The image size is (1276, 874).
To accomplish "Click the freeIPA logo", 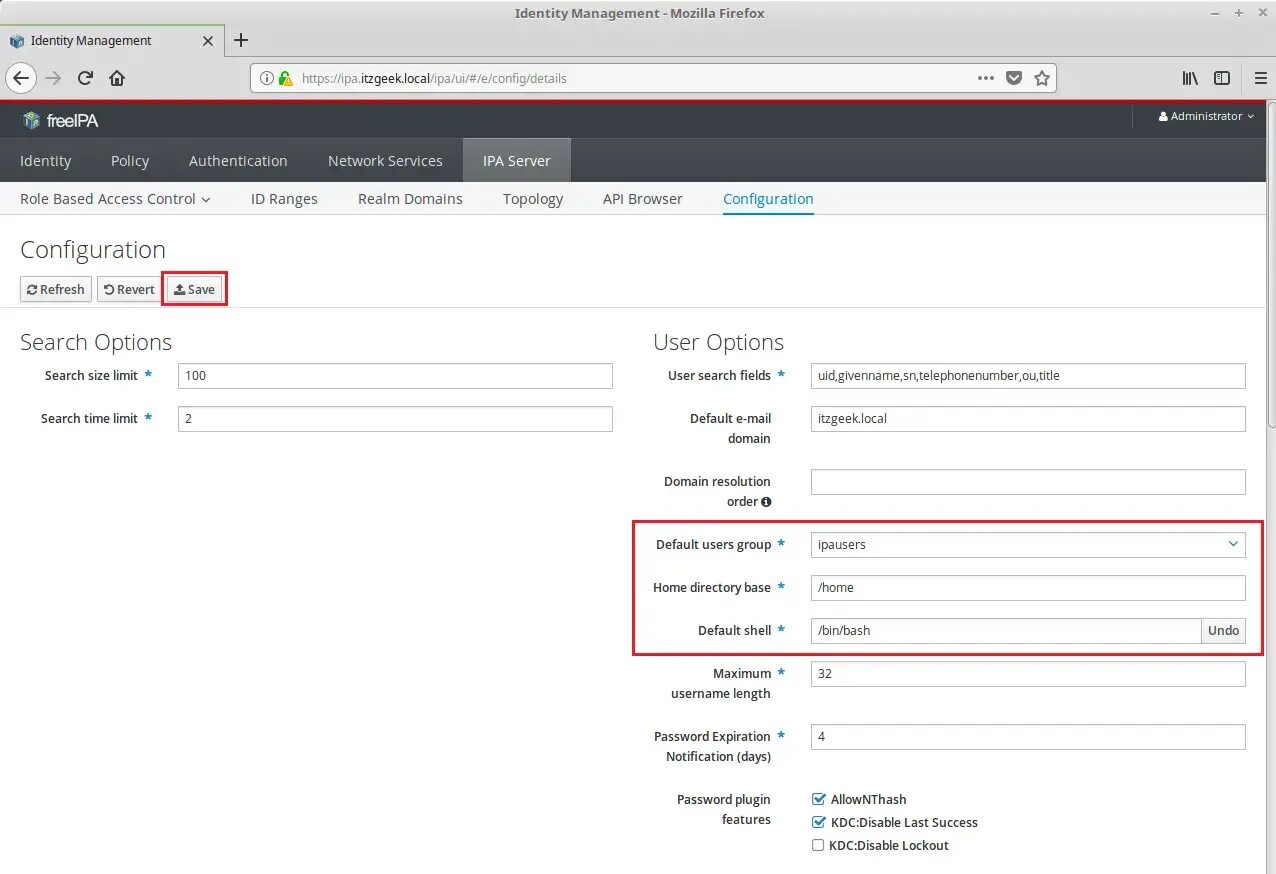I will pyautogui.click(x=60, y=120).
